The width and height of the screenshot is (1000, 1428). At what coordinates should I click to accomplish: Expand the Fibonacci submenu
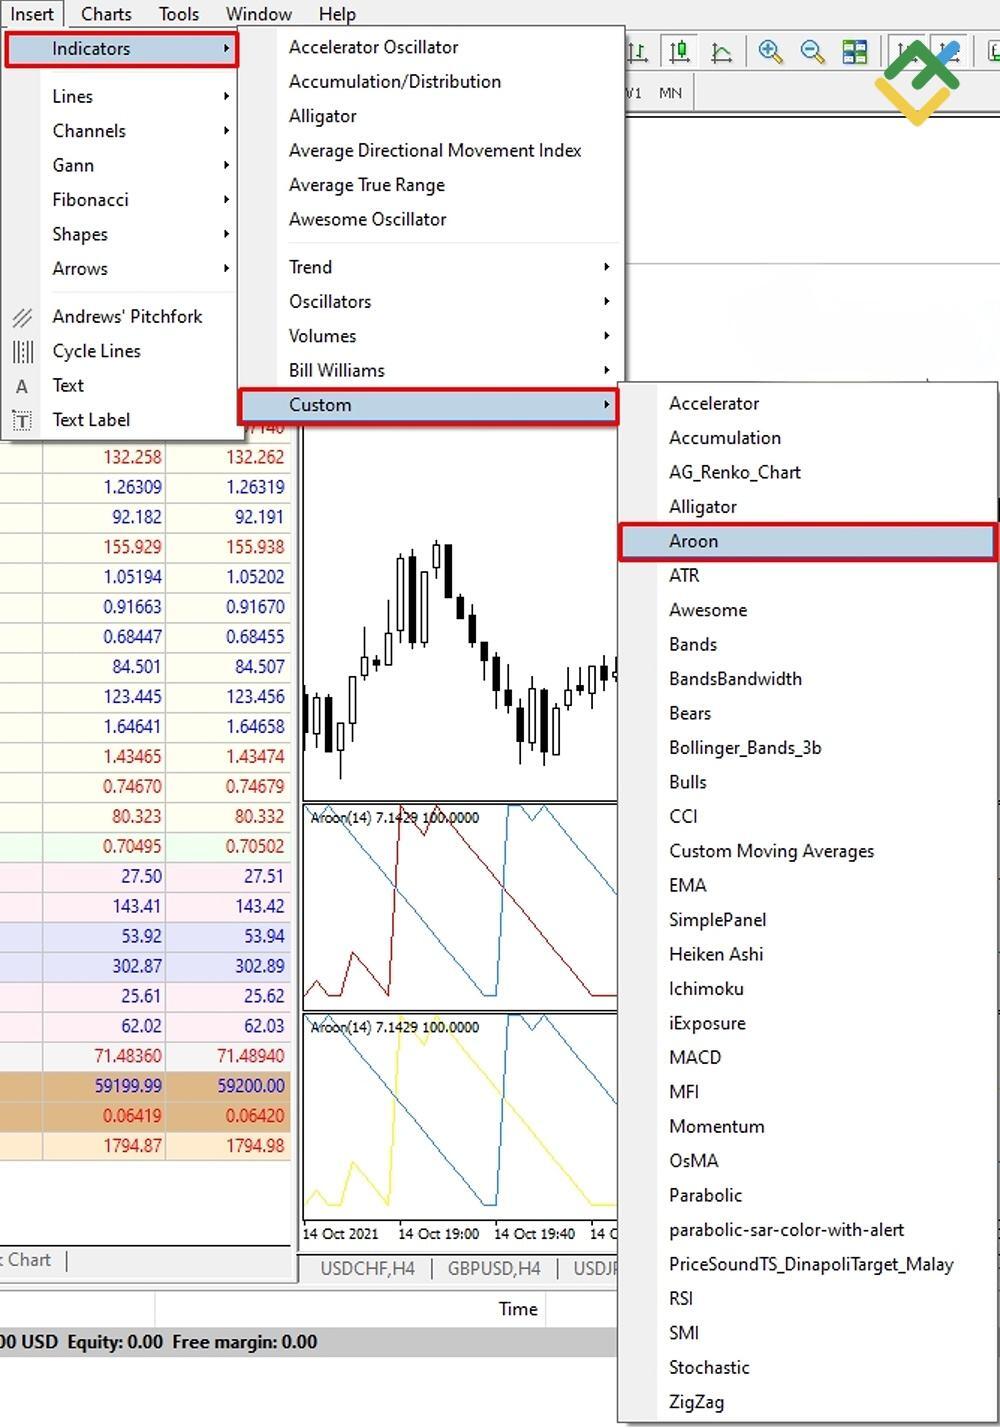[x=122, y=200]
